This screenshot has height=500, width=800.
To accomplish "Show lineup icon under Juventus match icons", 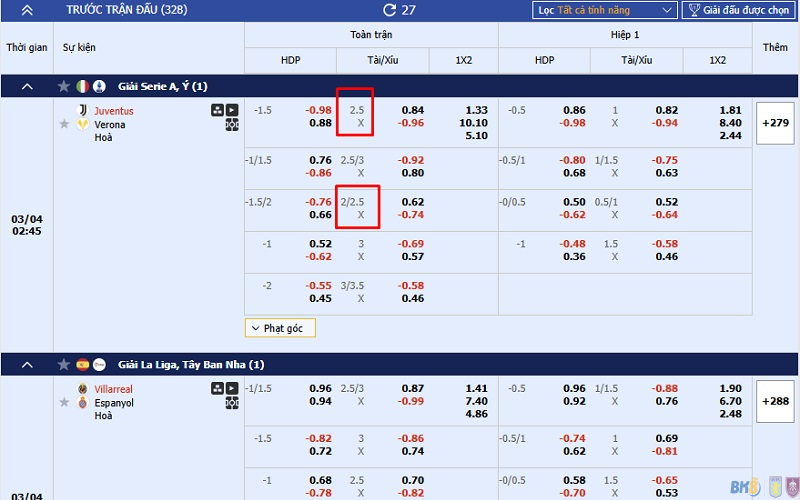I will point(232,125).
